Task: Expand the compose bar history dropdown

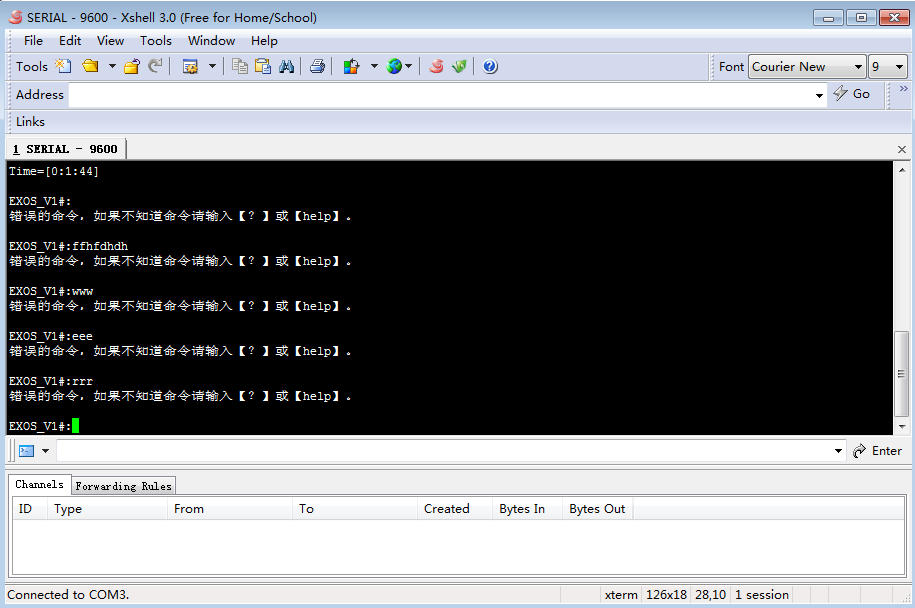Action: click(x=838, y=451)
